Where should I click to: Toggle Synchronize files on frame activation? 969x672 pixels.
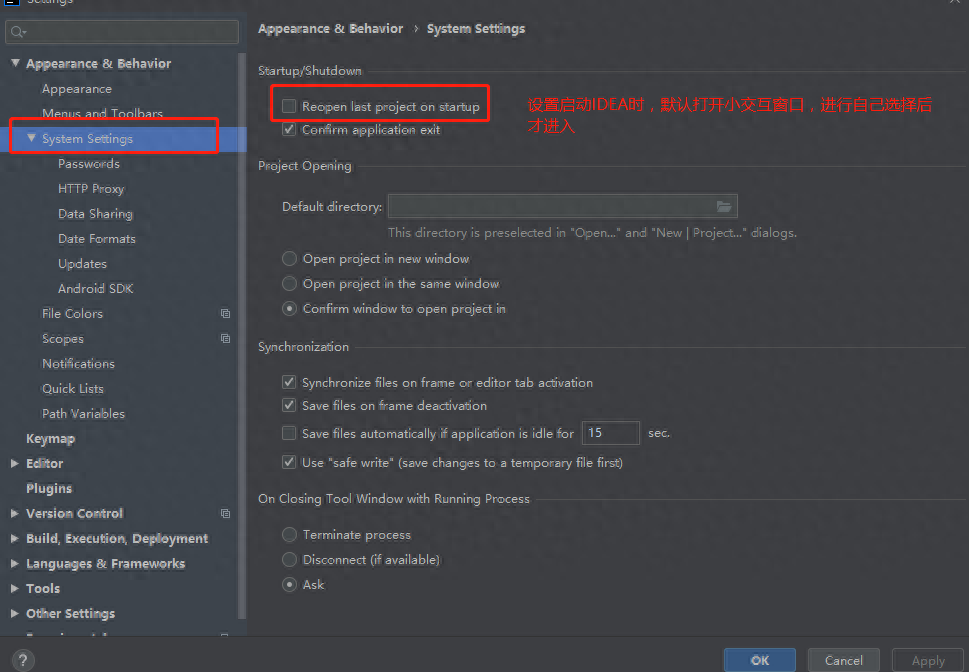289,382
